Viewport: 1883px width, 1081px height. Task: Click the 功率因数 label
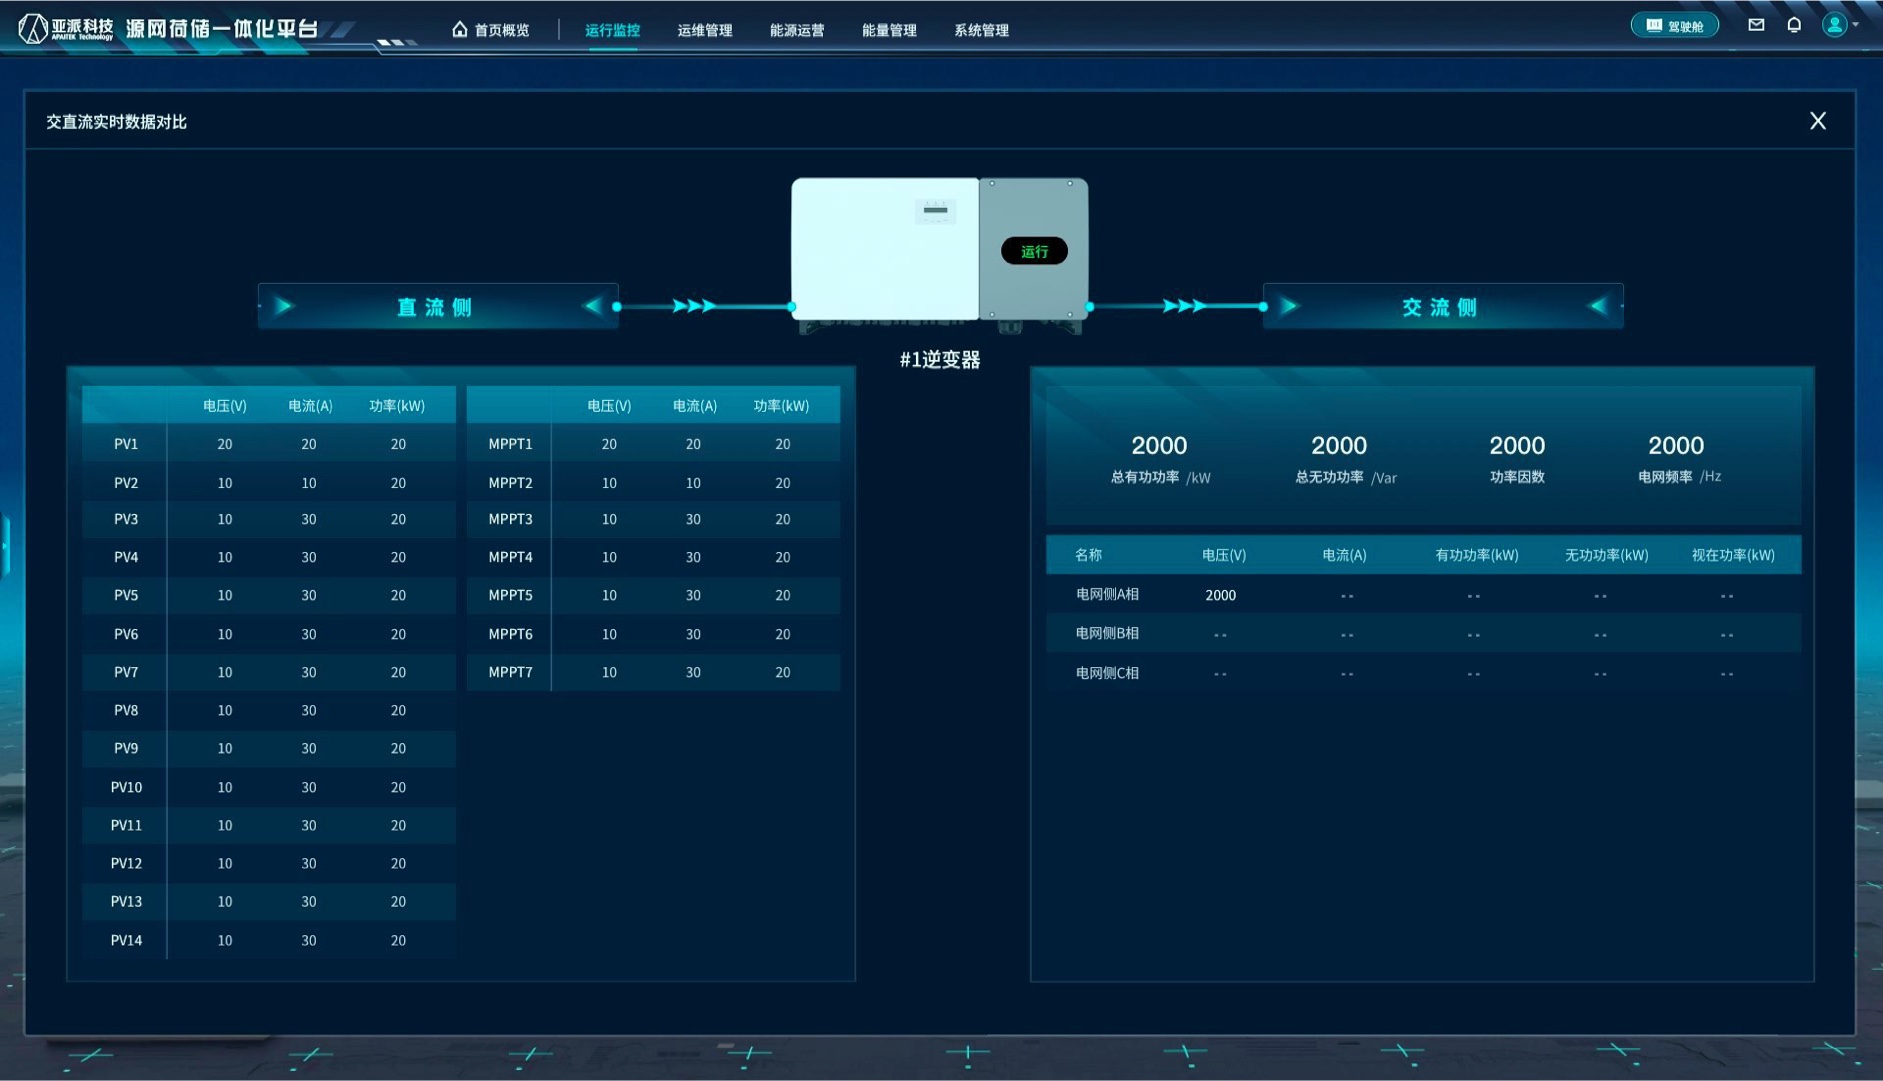pos(1517,477)
